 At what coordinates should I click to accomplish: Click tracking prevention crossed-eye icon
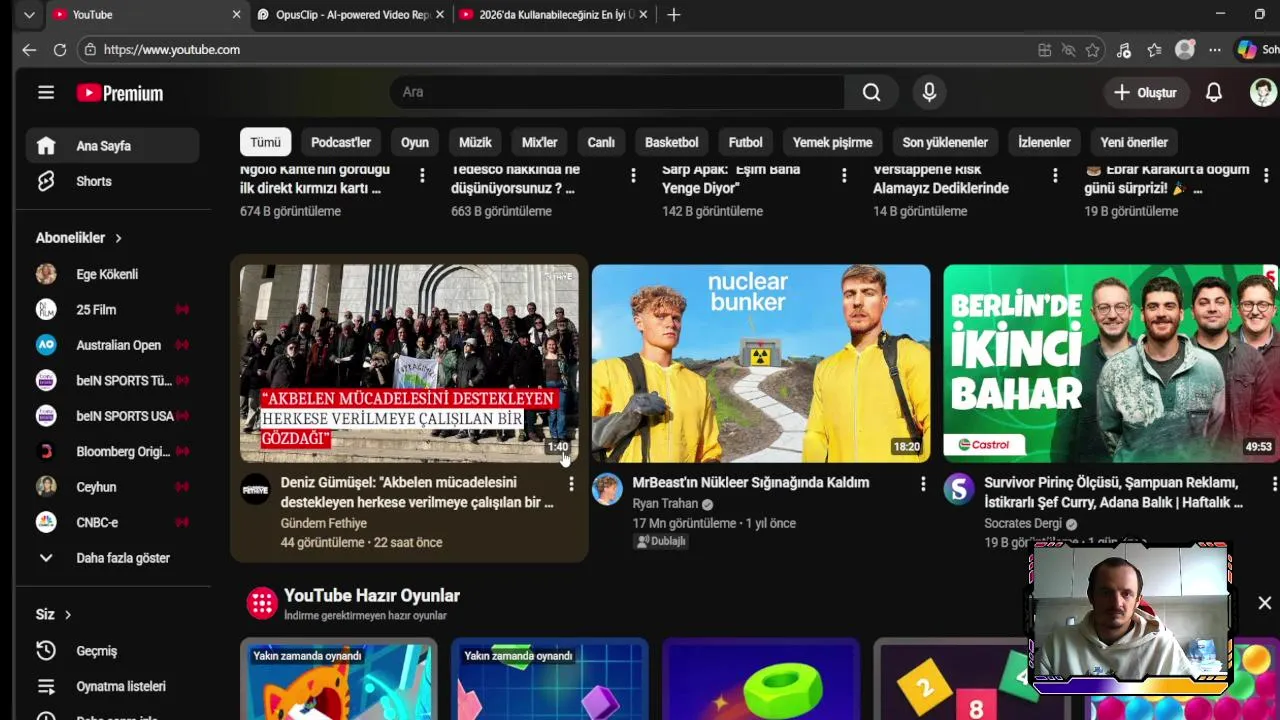tap(1068, 50)
